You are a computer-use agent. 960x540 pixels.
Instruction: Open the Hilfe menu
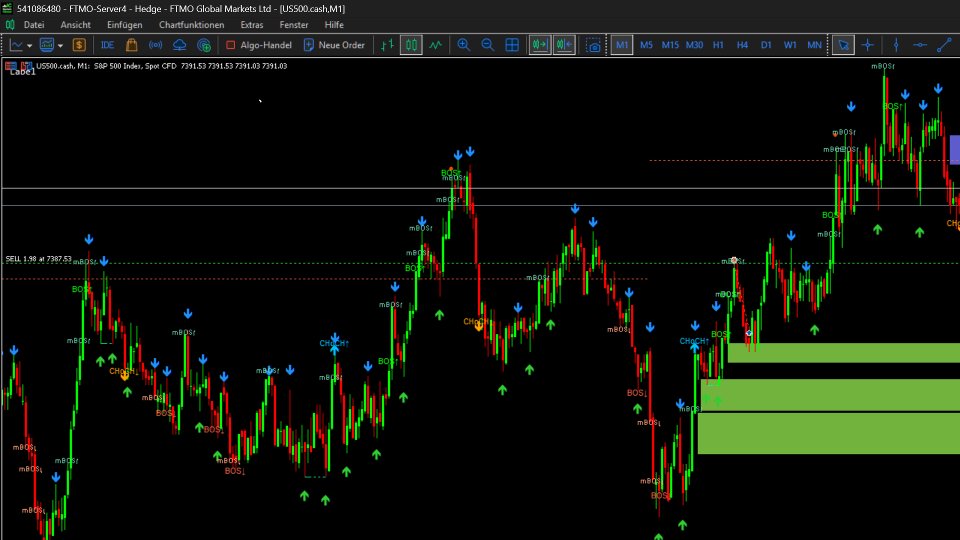coord(334,25)
